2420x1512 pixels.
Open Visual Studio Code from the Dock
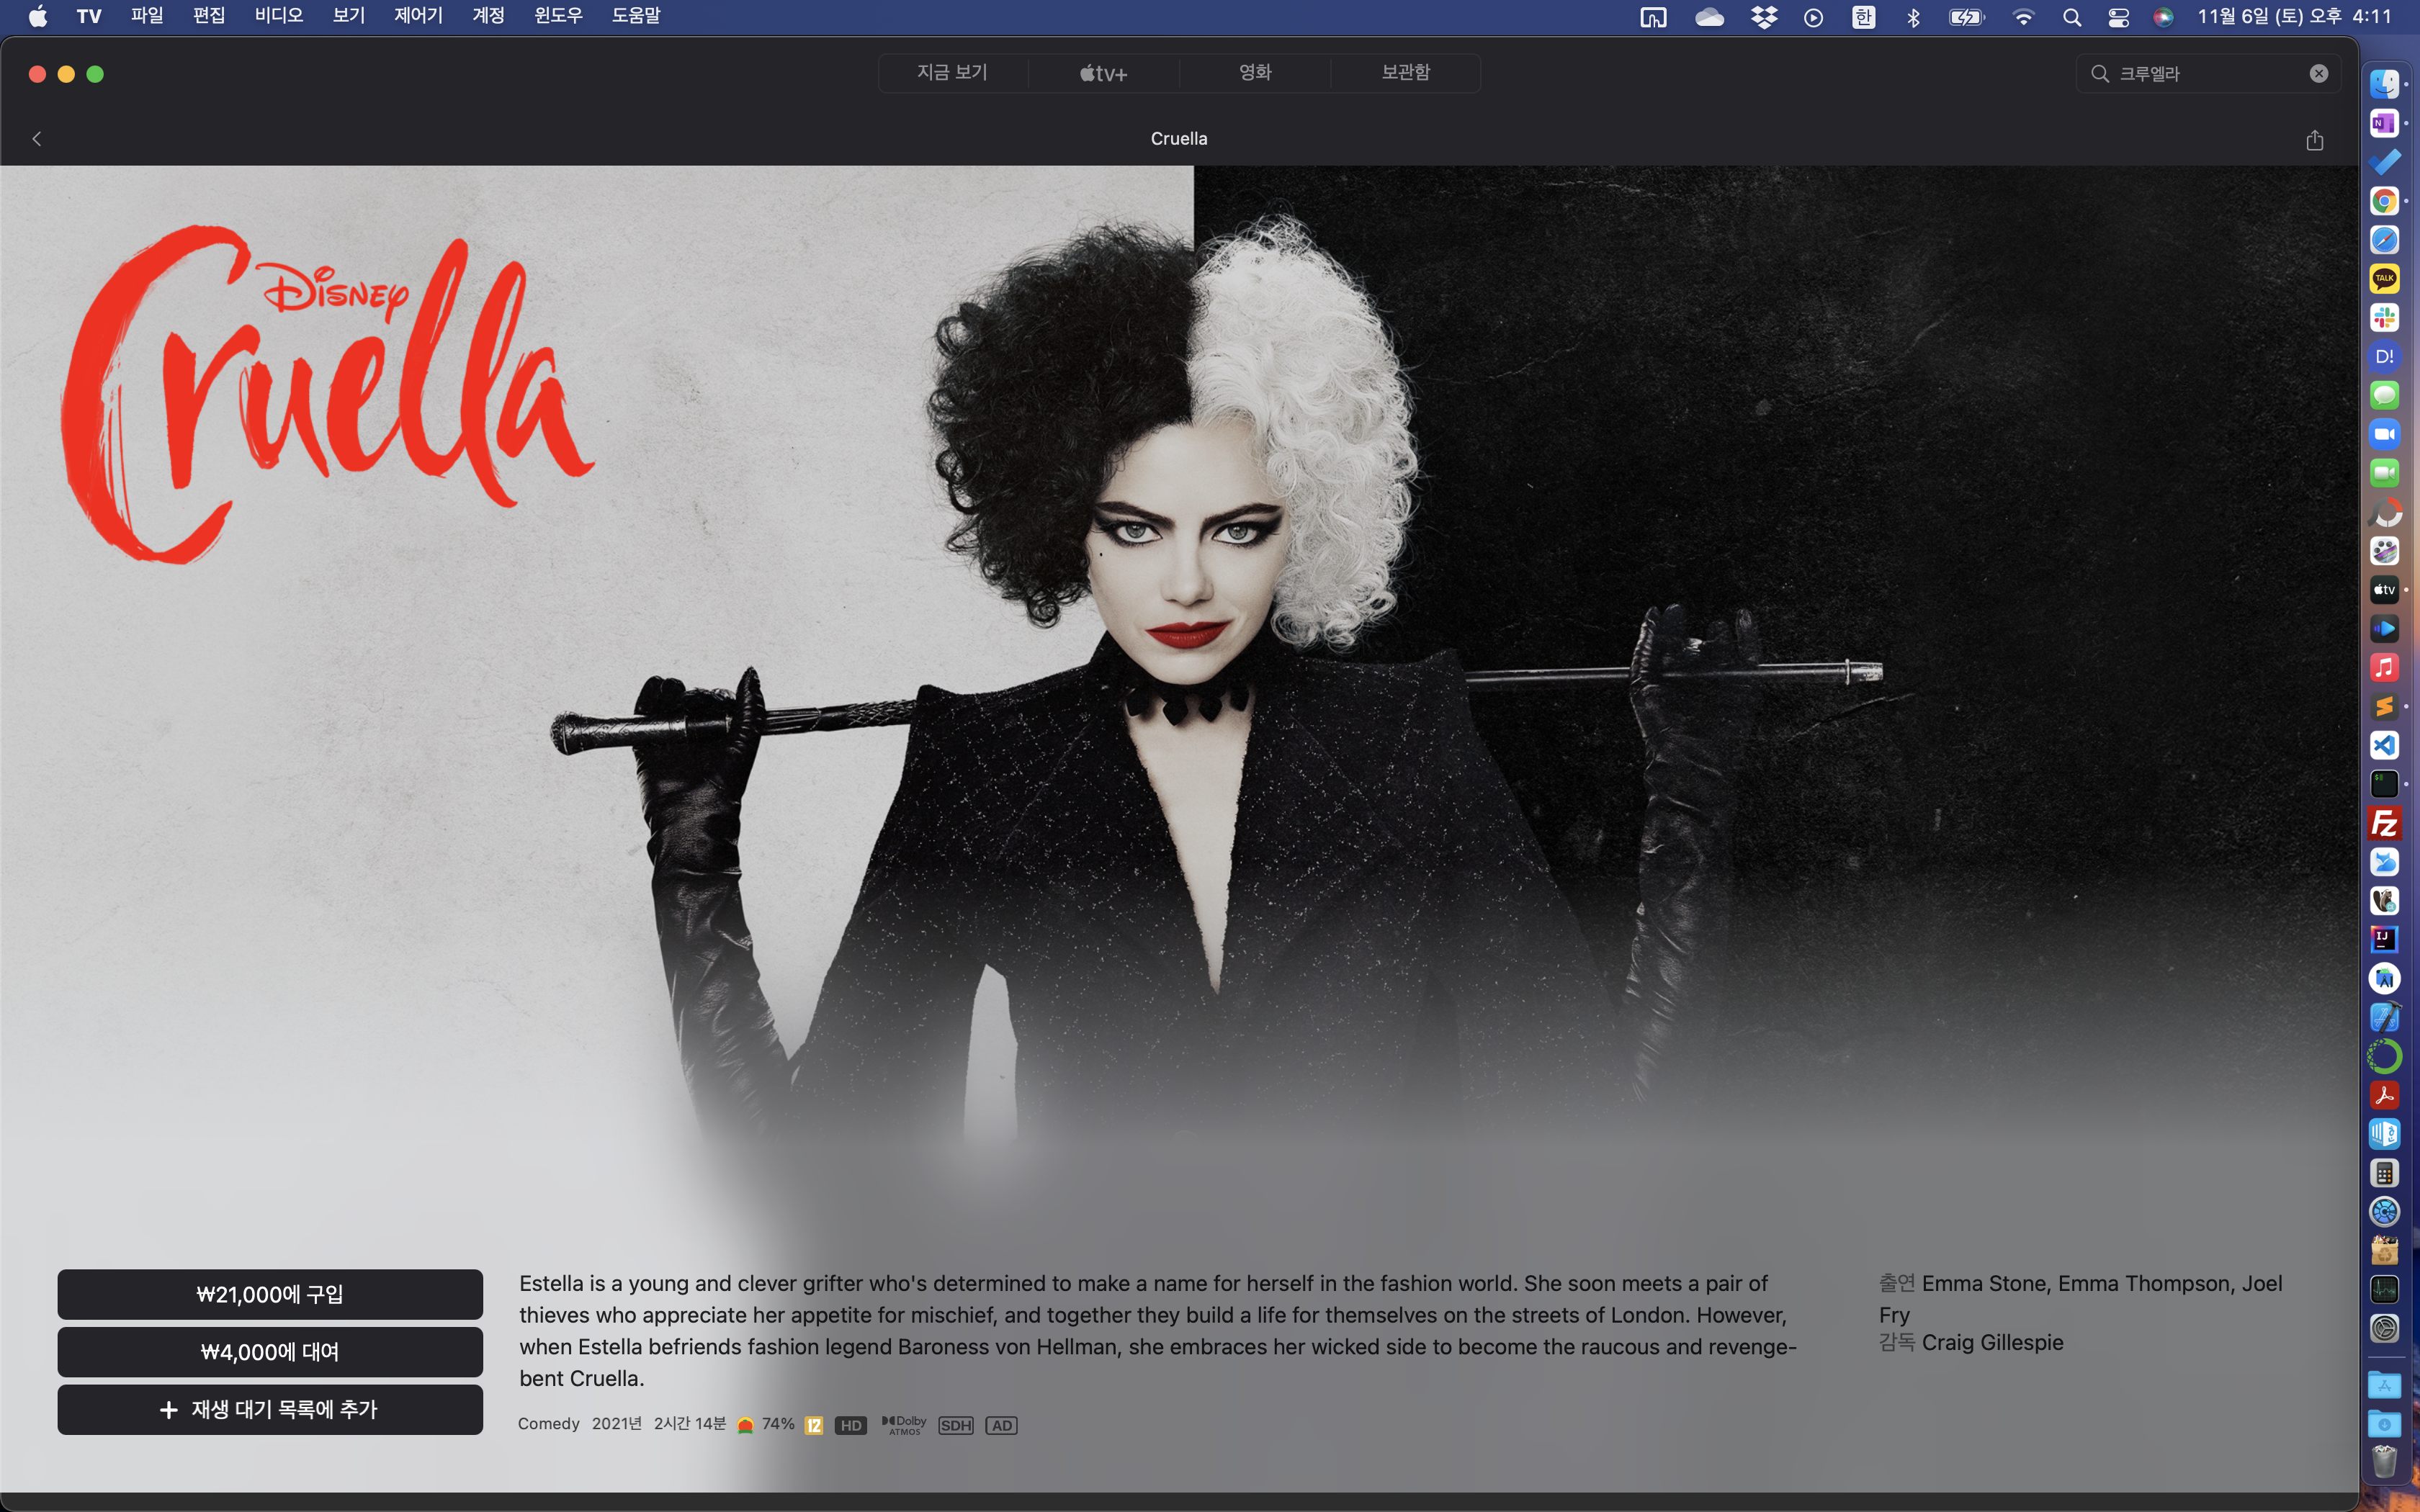click(2384, 745)
